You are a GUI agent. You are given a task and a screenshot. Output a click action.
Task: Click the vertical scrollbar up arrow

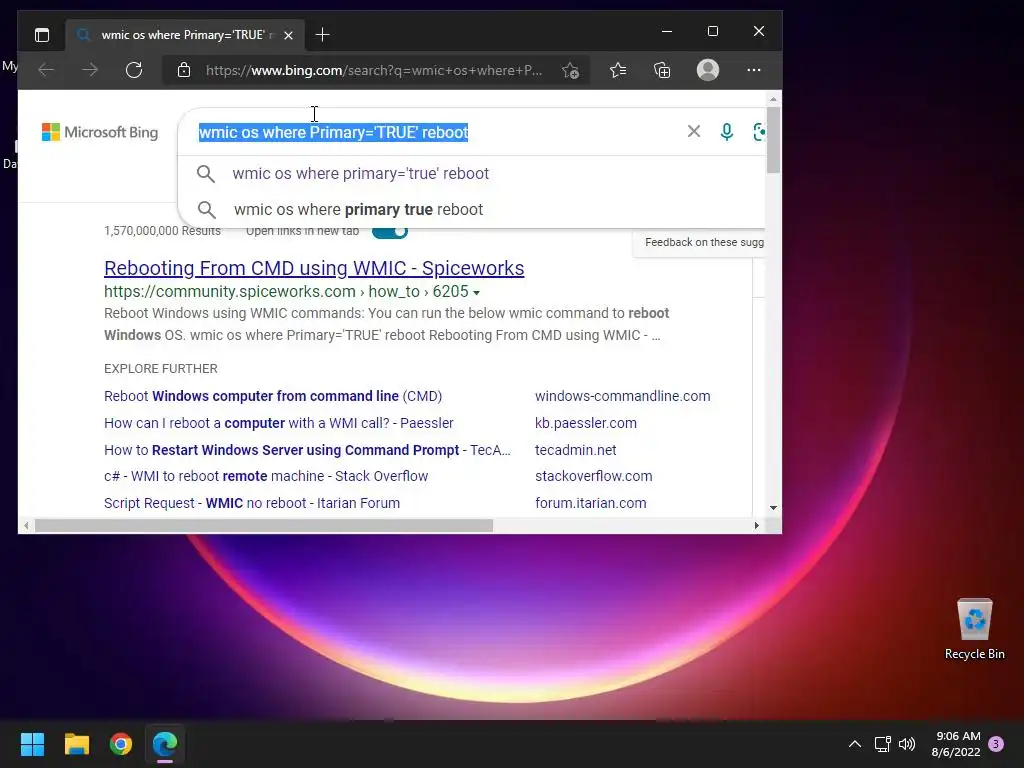(773, 99)
